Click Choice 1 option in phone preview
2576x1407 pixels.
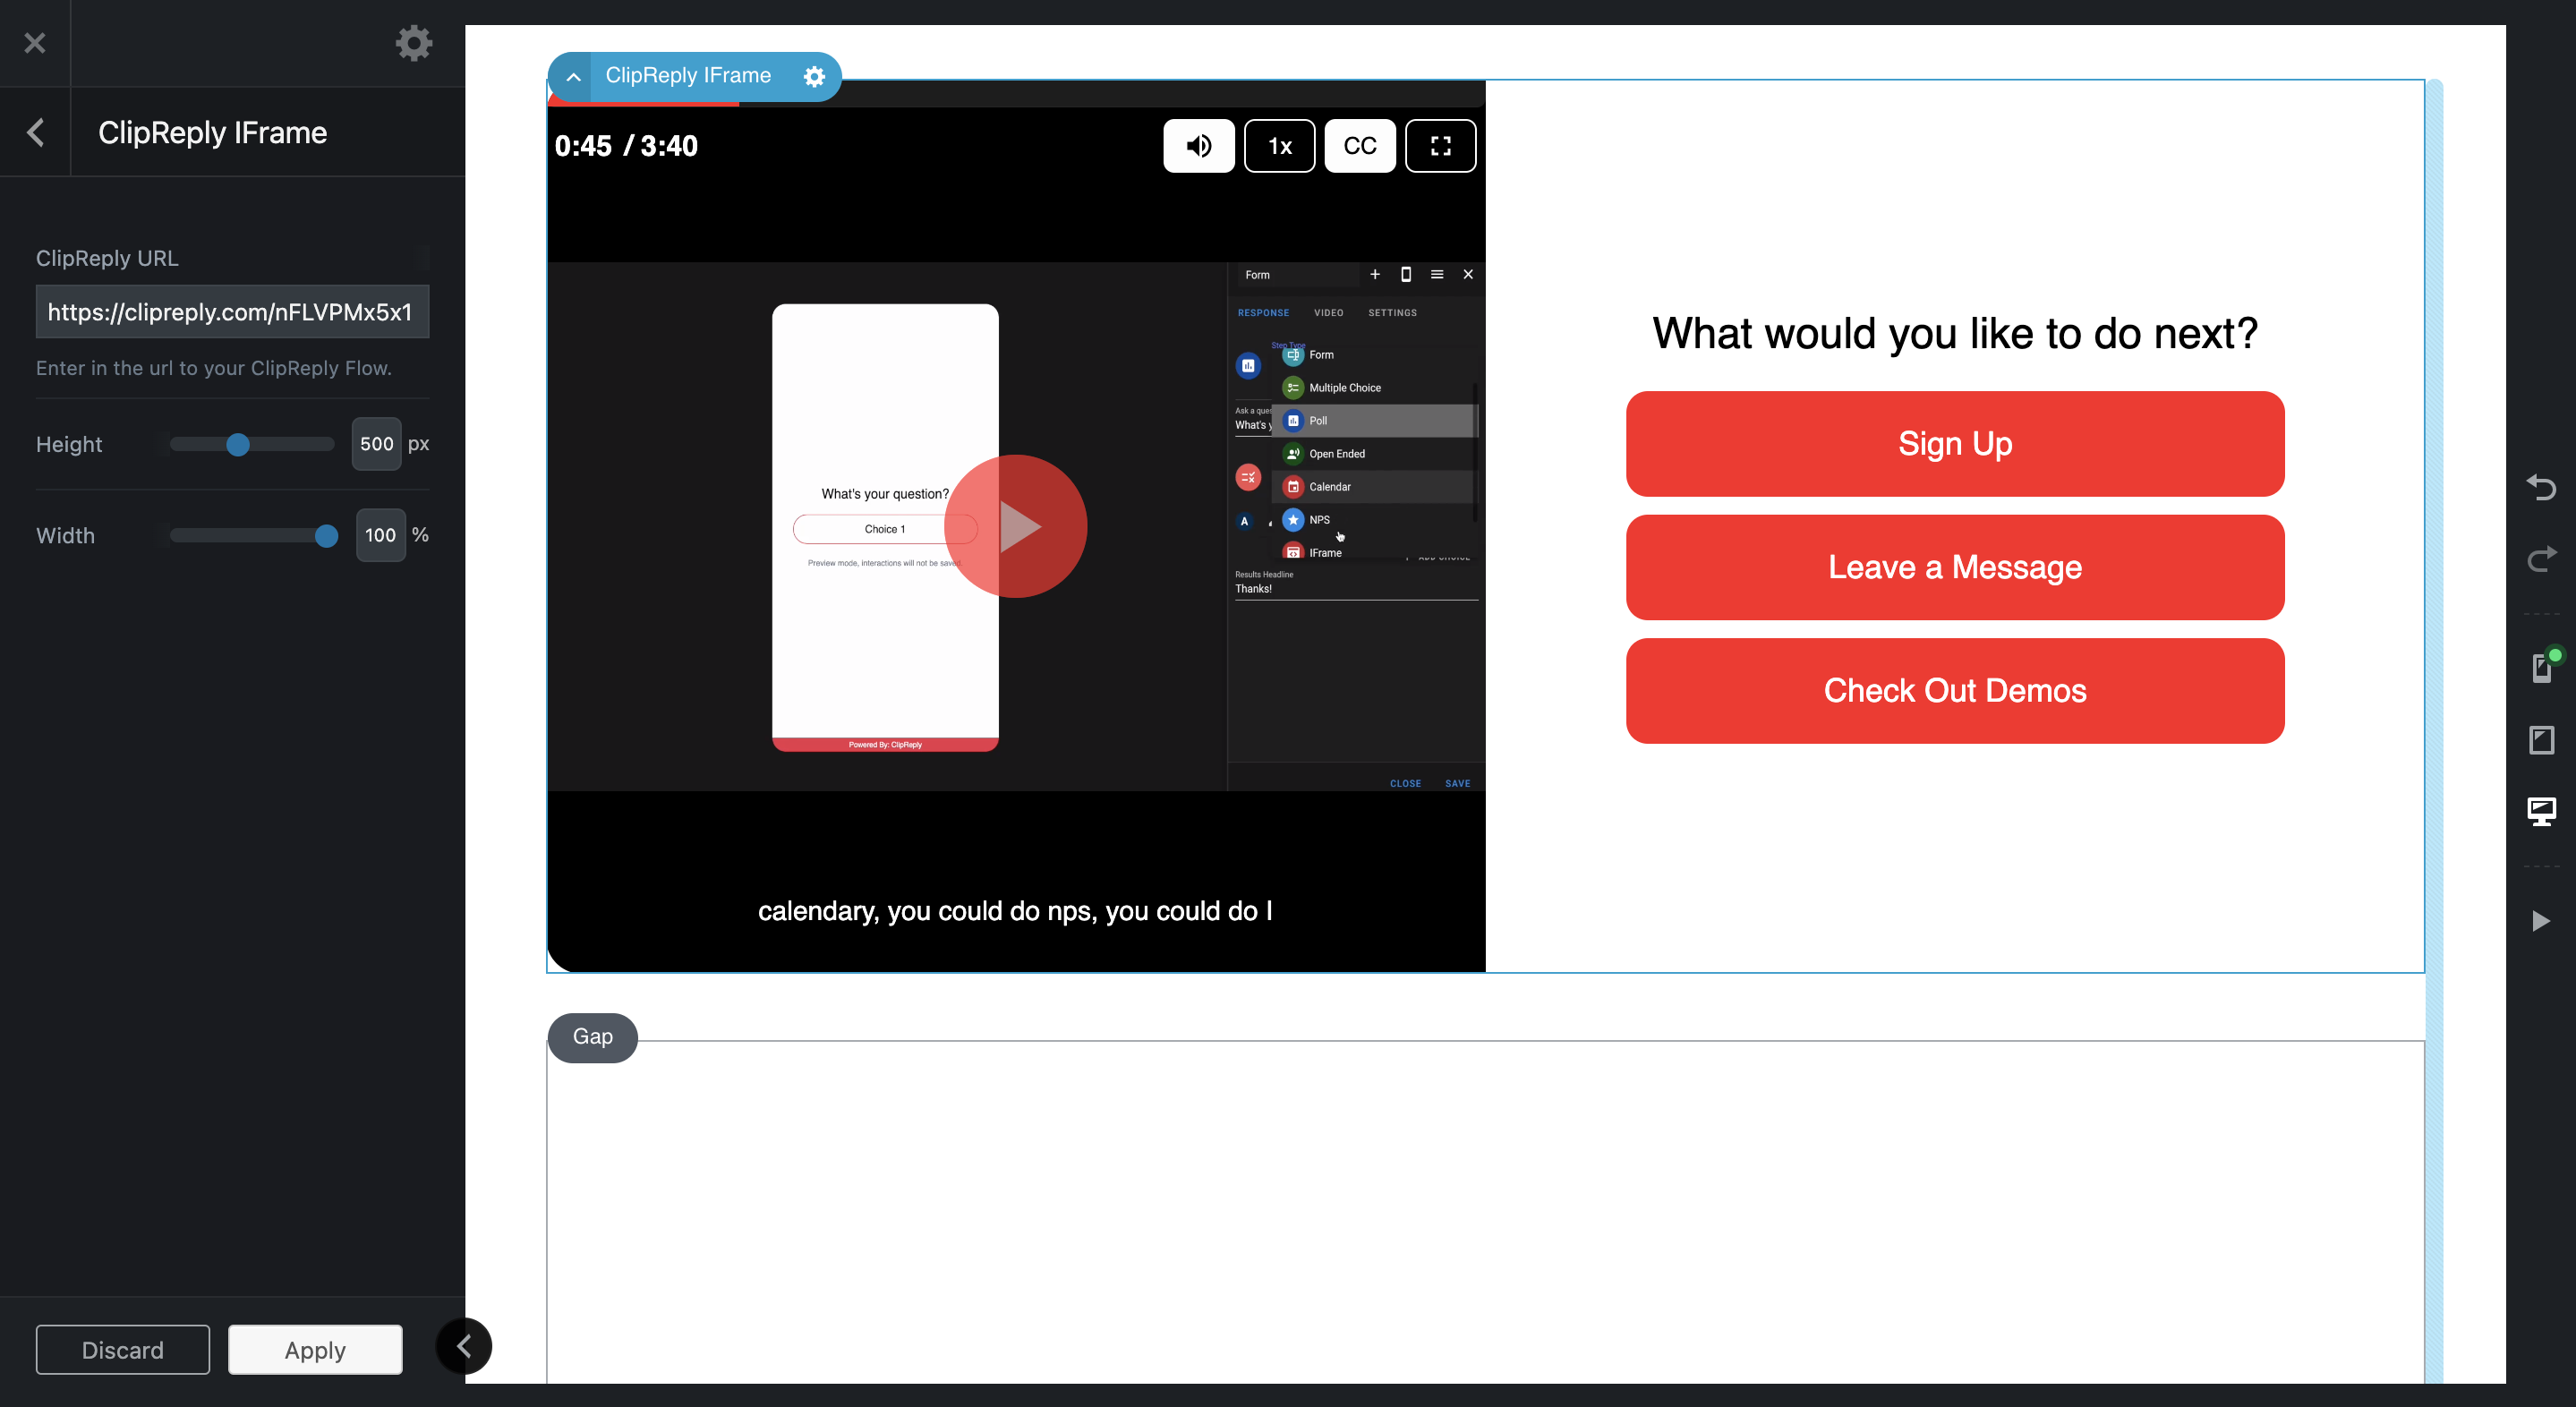click(884, 529)
